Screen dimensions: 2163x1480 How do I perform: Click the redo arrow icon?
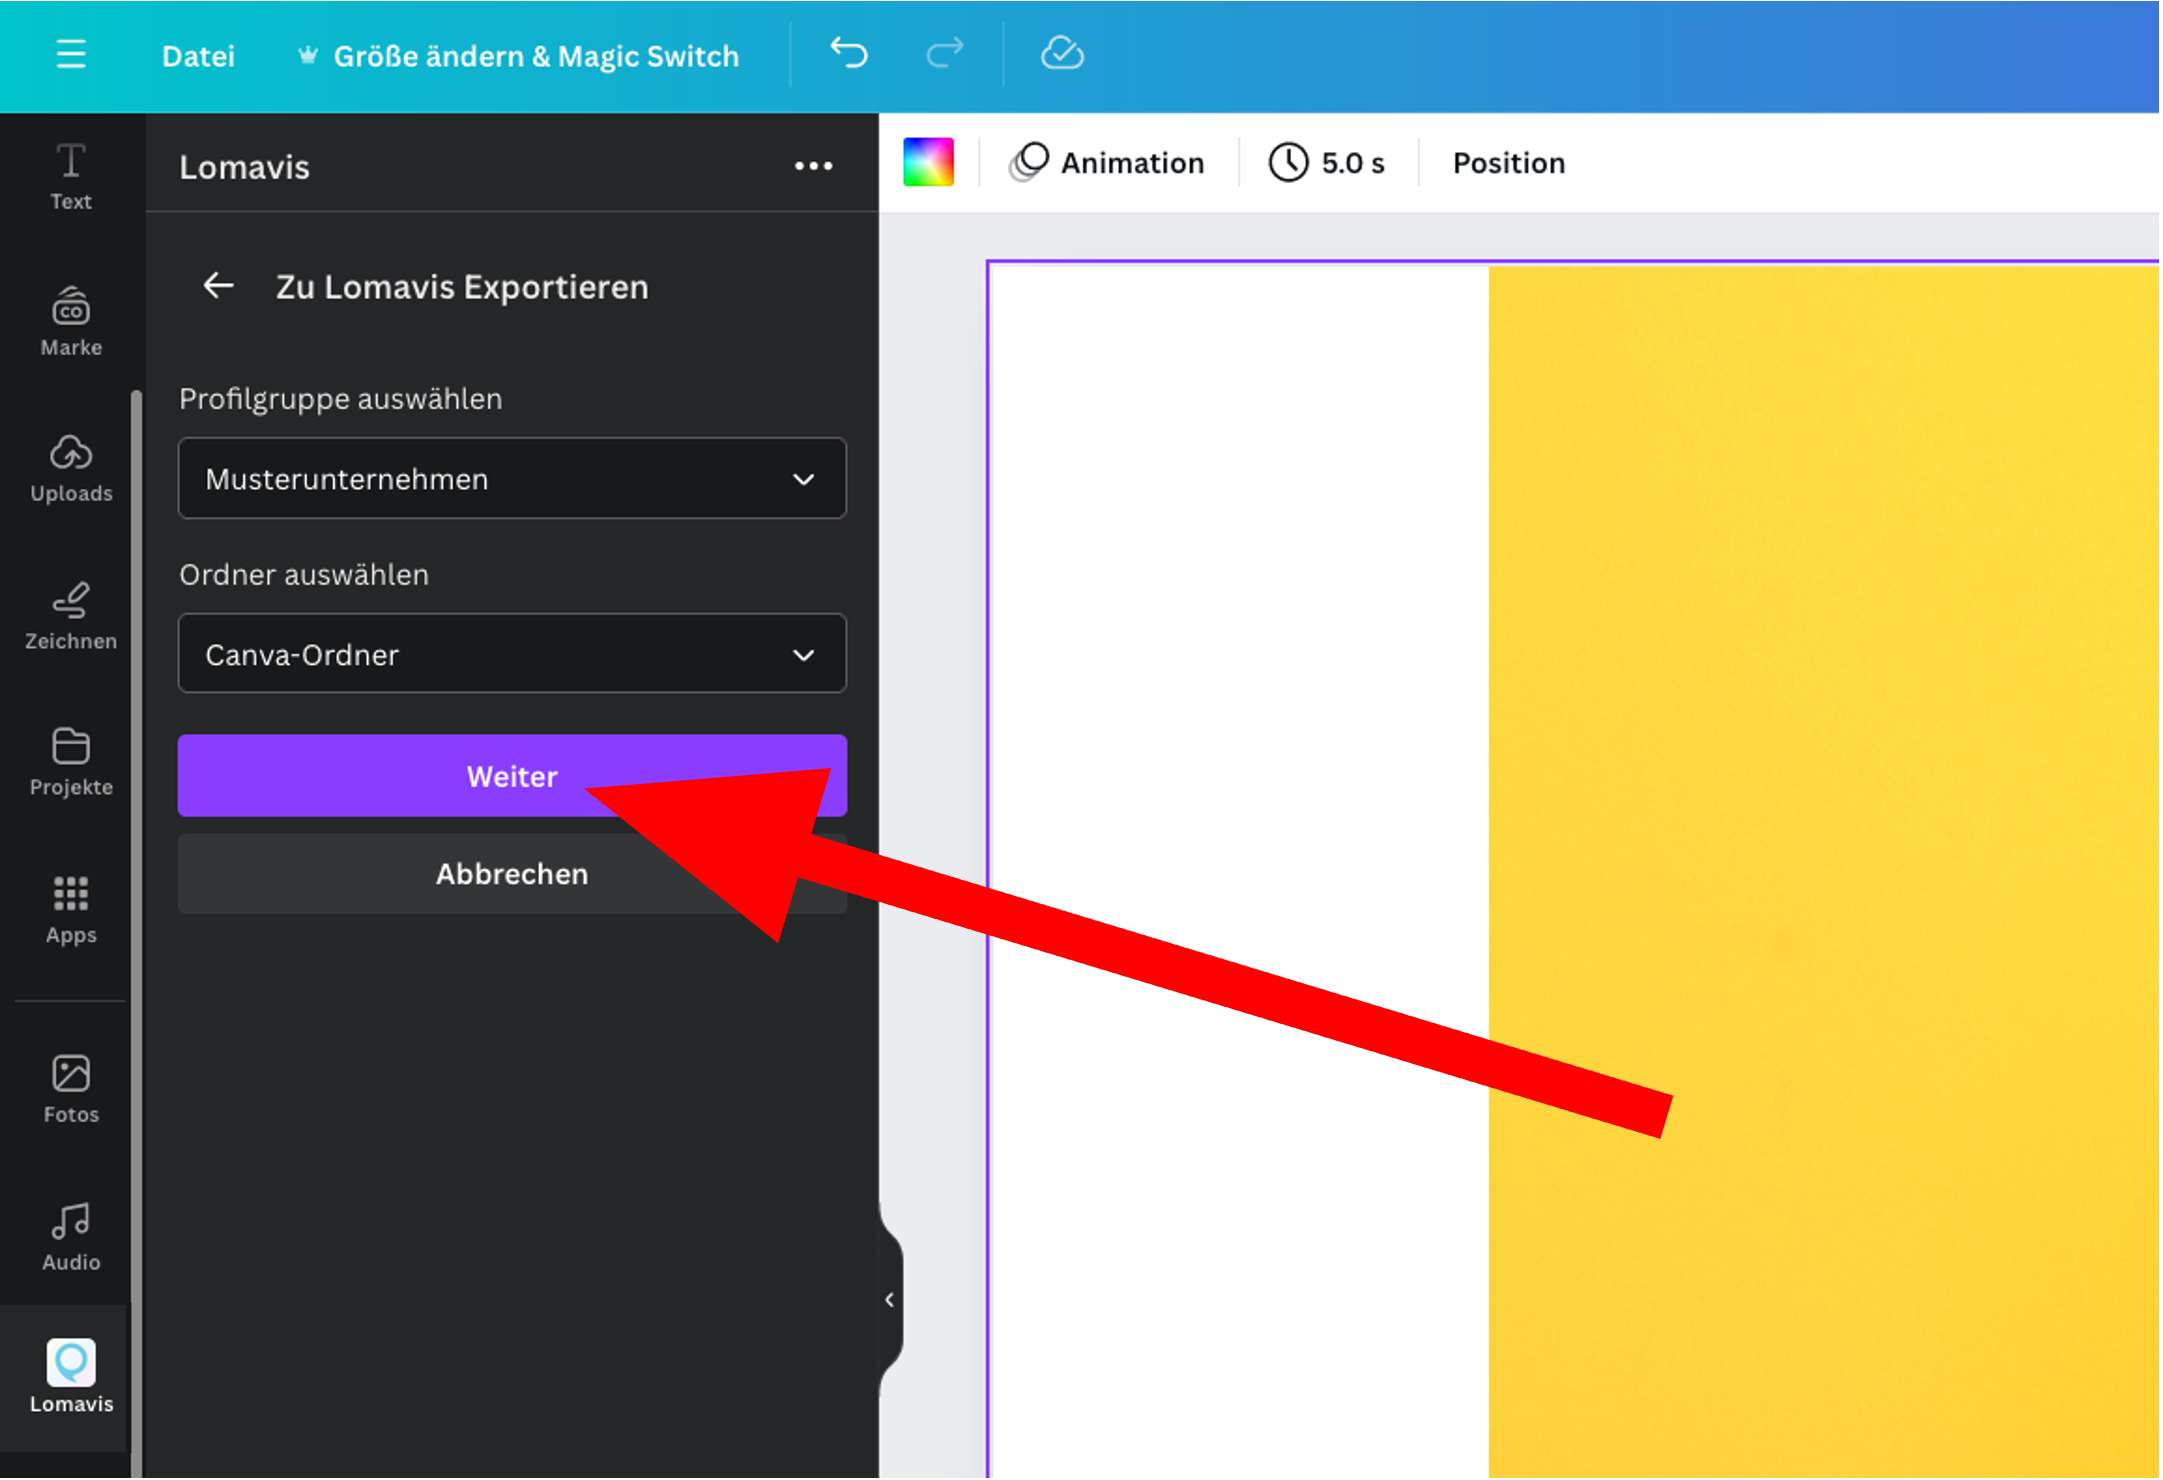point(943,54)
